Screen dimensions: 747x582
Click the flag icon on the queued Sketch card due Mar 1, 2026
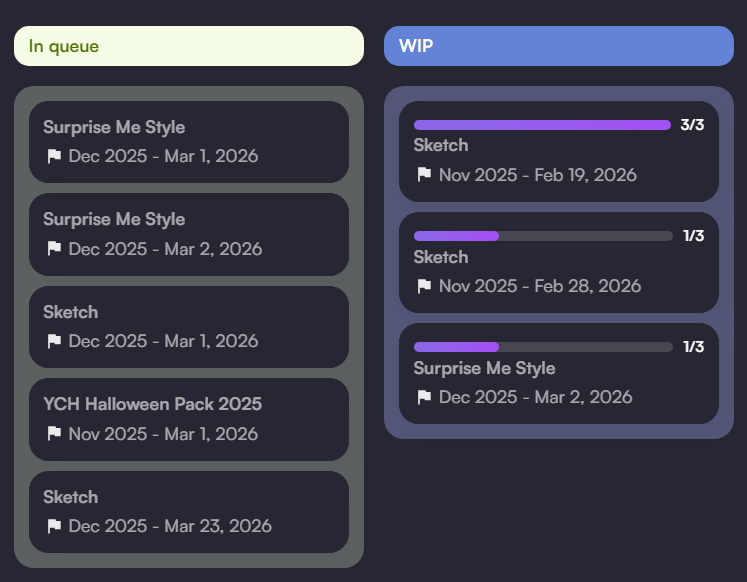(54, 341)
